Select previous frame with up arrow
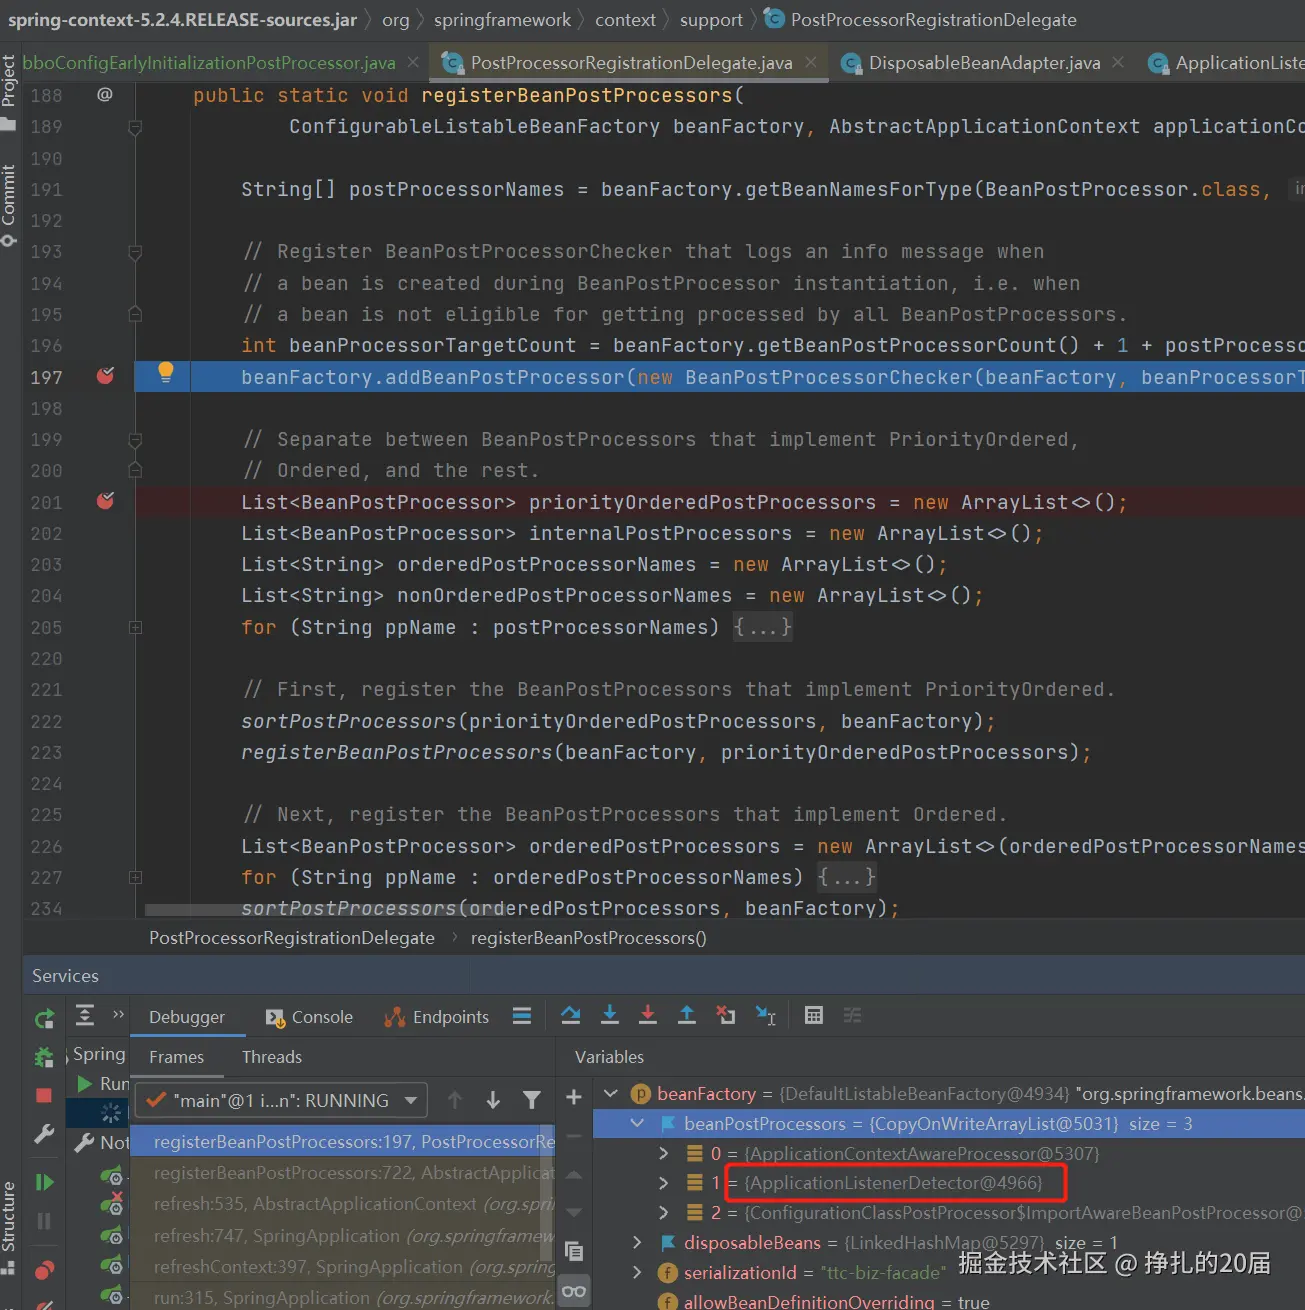This screenshot has height=1310, width=1305. (x=455, y=1100)
